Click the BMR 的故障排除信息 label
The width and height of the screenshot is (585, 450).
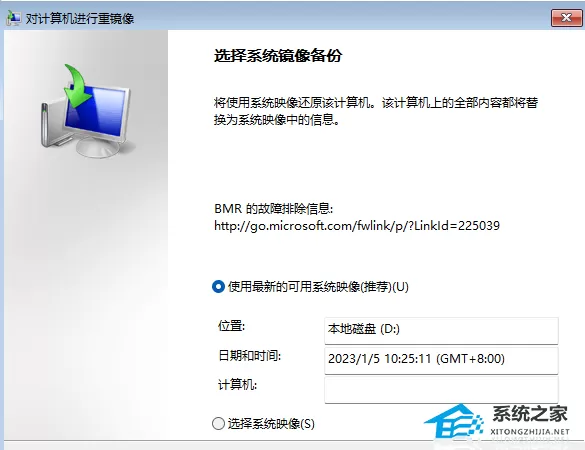click(273, 208)
